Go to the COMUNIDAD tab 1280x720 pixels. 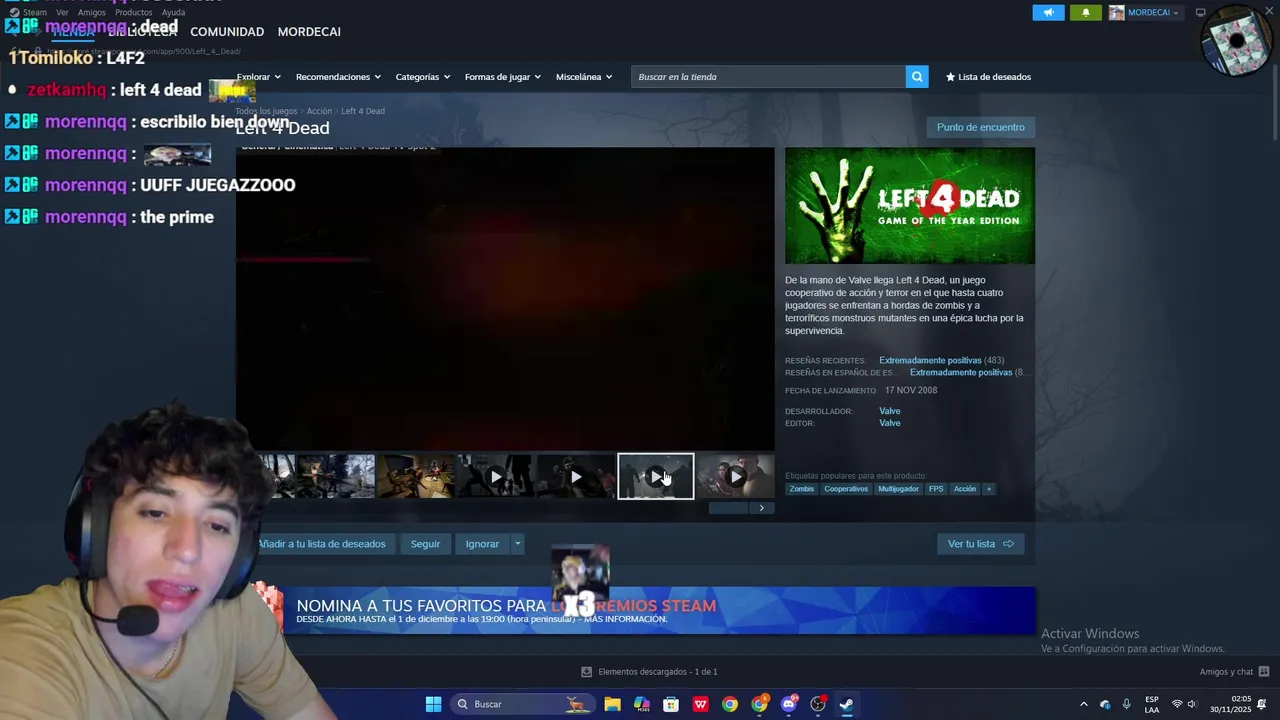(x=227, y=32)
